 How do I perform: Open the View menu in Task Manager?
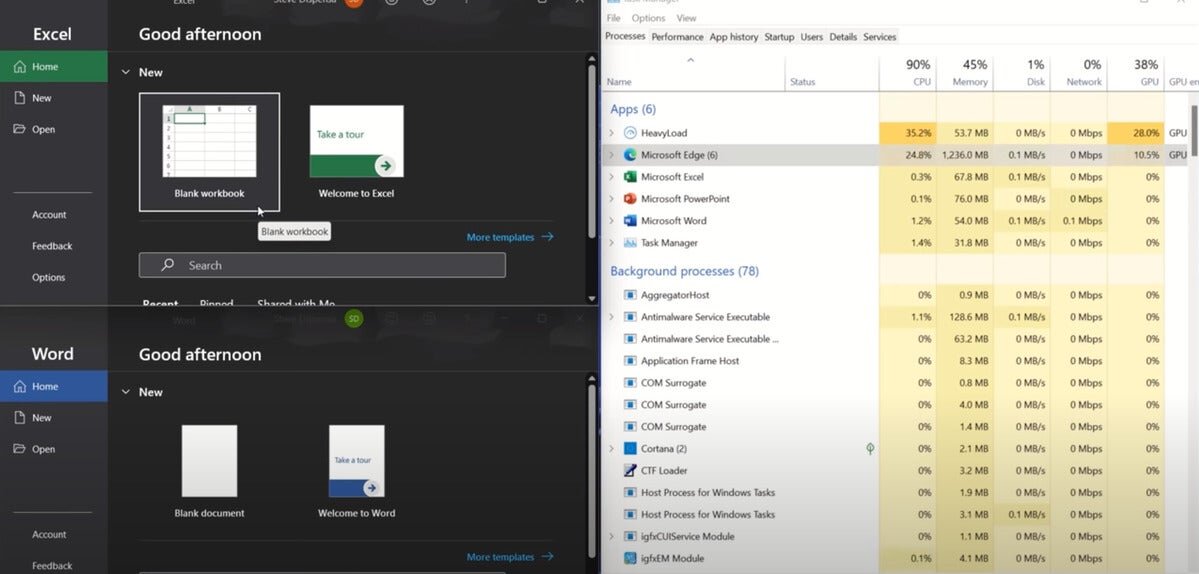tap(687, 18)
